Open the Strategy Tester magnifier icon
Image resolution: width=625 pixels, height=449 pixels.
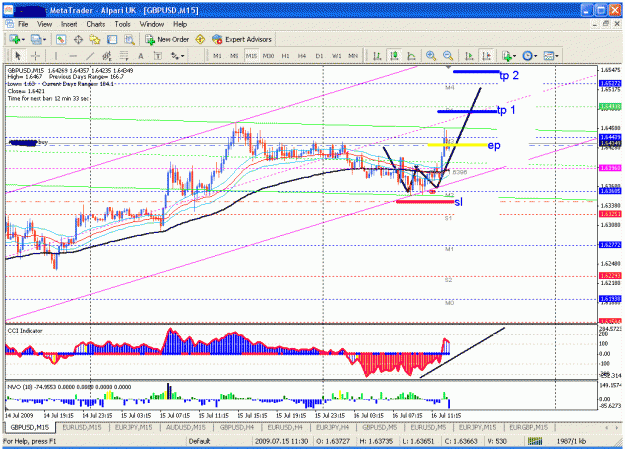pyautogui.click(x=129, y=39)
